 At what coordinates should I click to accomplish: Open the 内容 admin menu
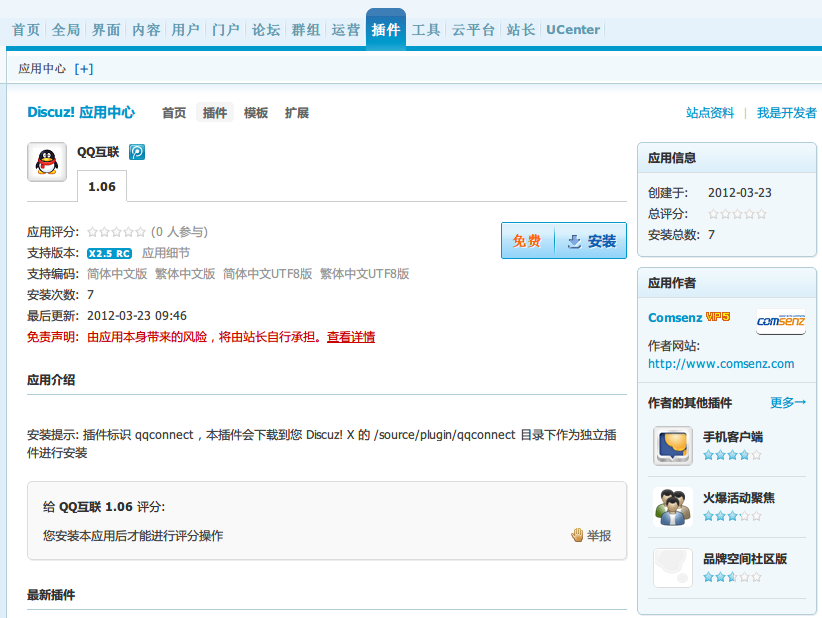[146, 30]
